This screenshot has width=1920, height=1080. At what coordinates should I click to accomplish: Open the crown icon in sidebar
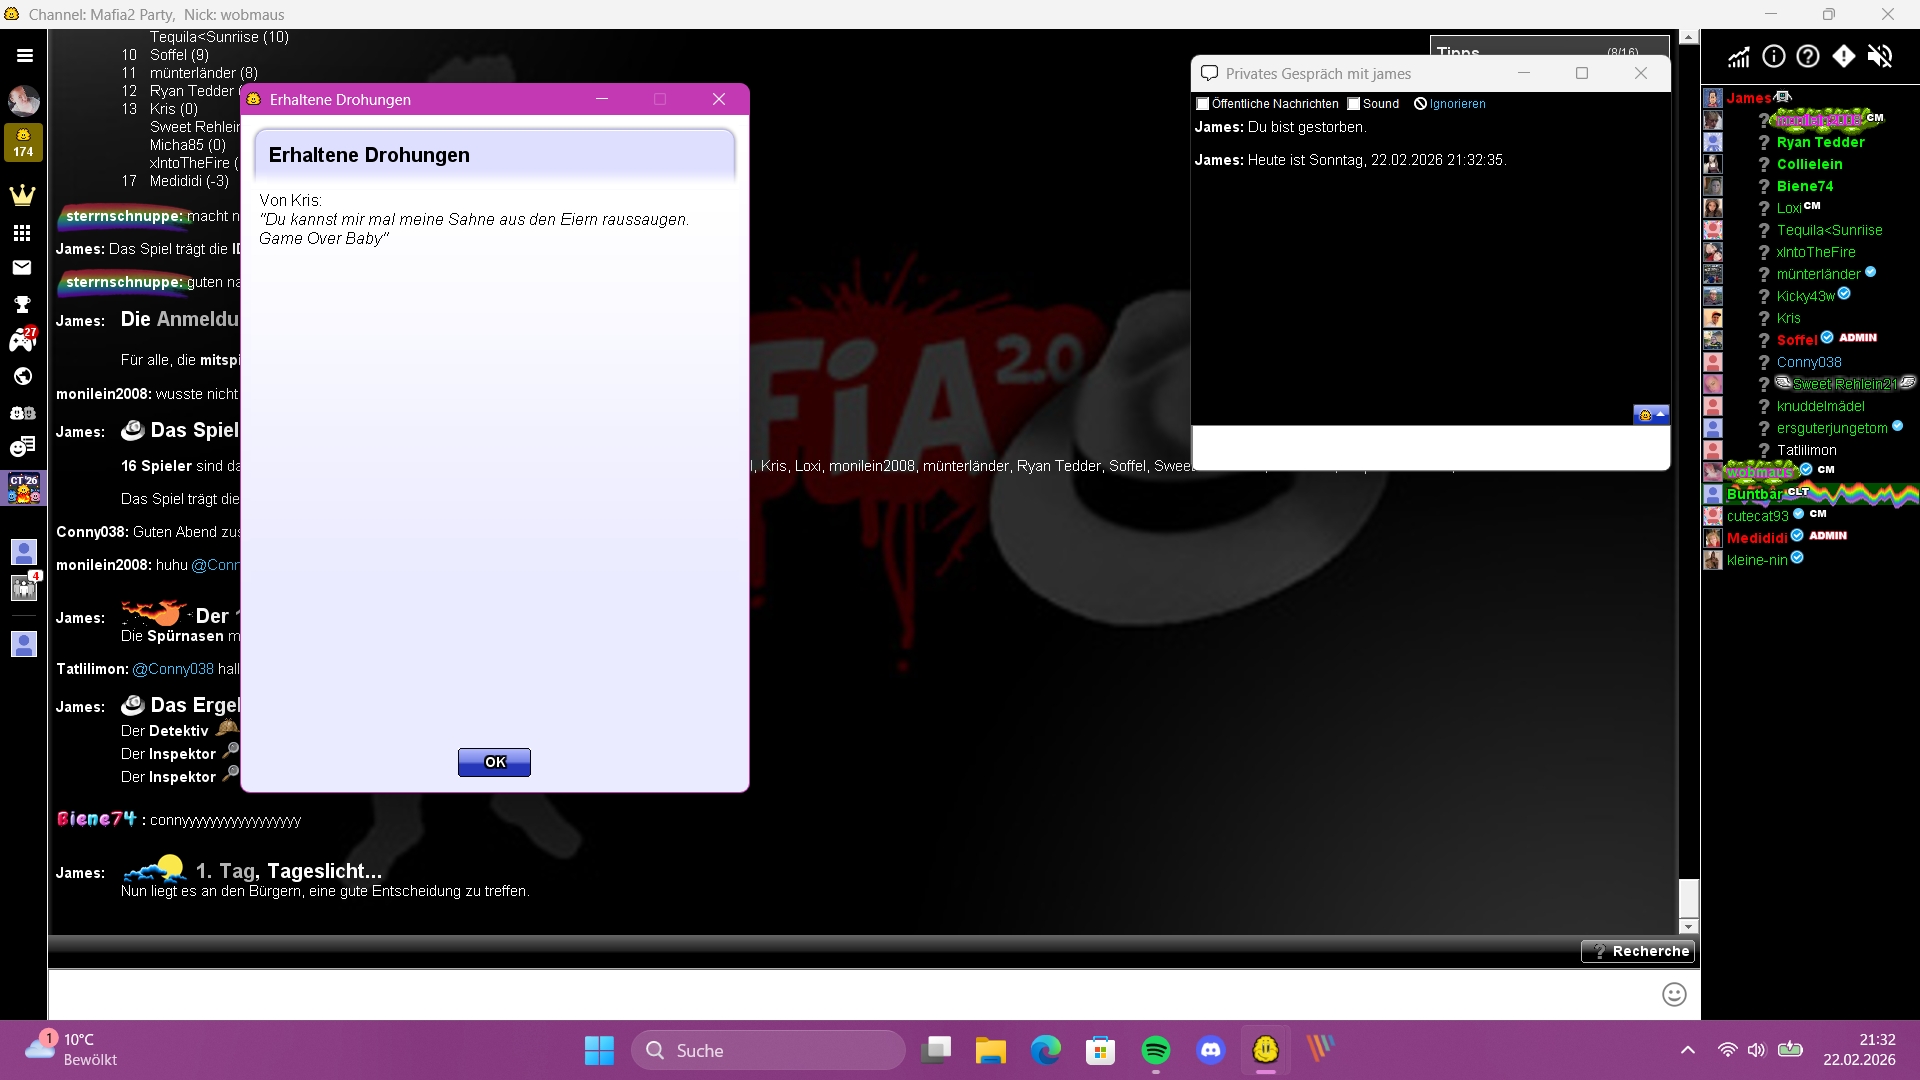tap(22, 195)
